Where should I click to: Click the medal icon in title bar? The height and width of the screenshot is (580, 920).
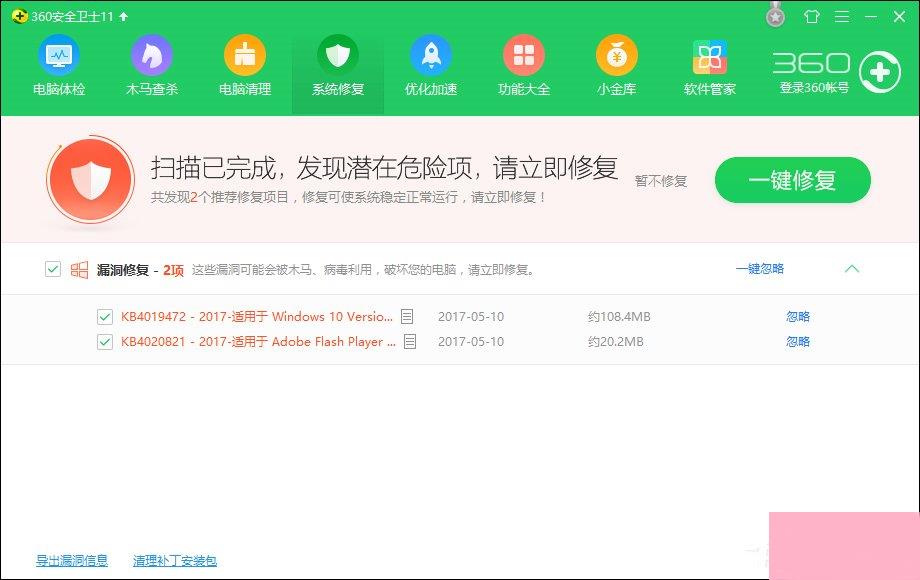tap(776, 15)
